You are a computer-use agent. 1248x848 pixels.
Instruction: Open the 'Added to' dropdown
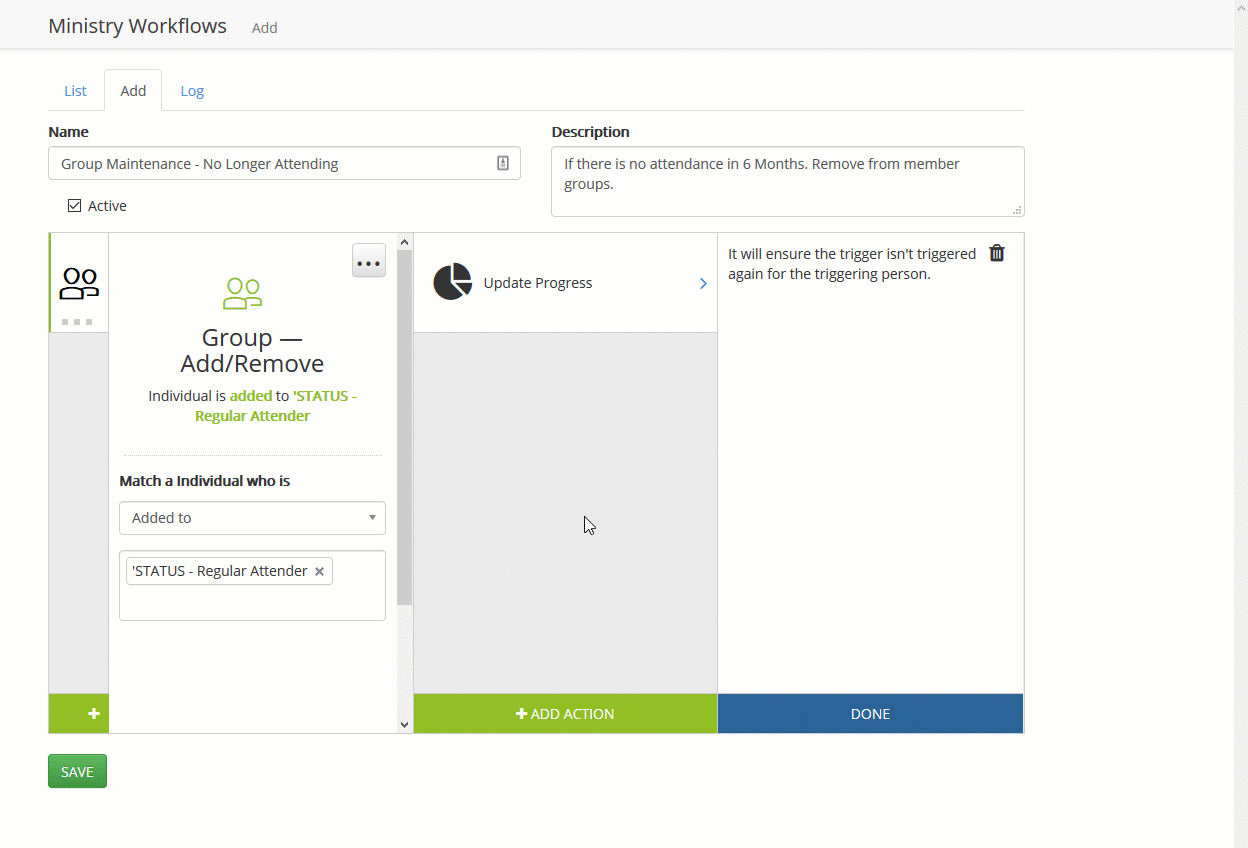[252, 518]
